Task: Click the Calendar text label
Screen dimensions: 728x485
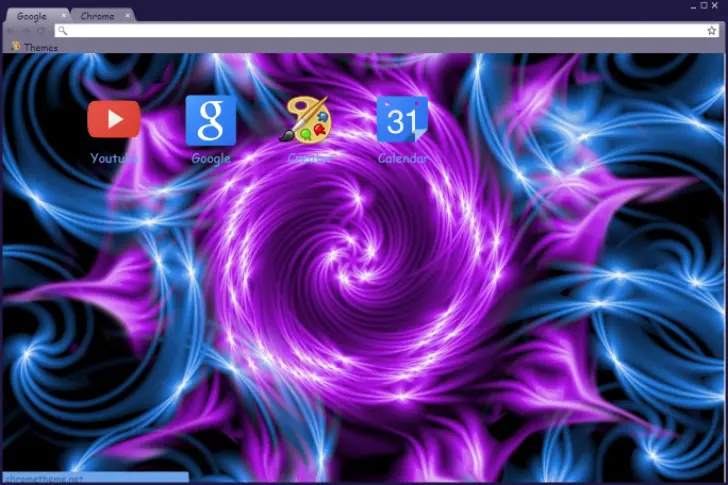Action: [x=403, y=158]
